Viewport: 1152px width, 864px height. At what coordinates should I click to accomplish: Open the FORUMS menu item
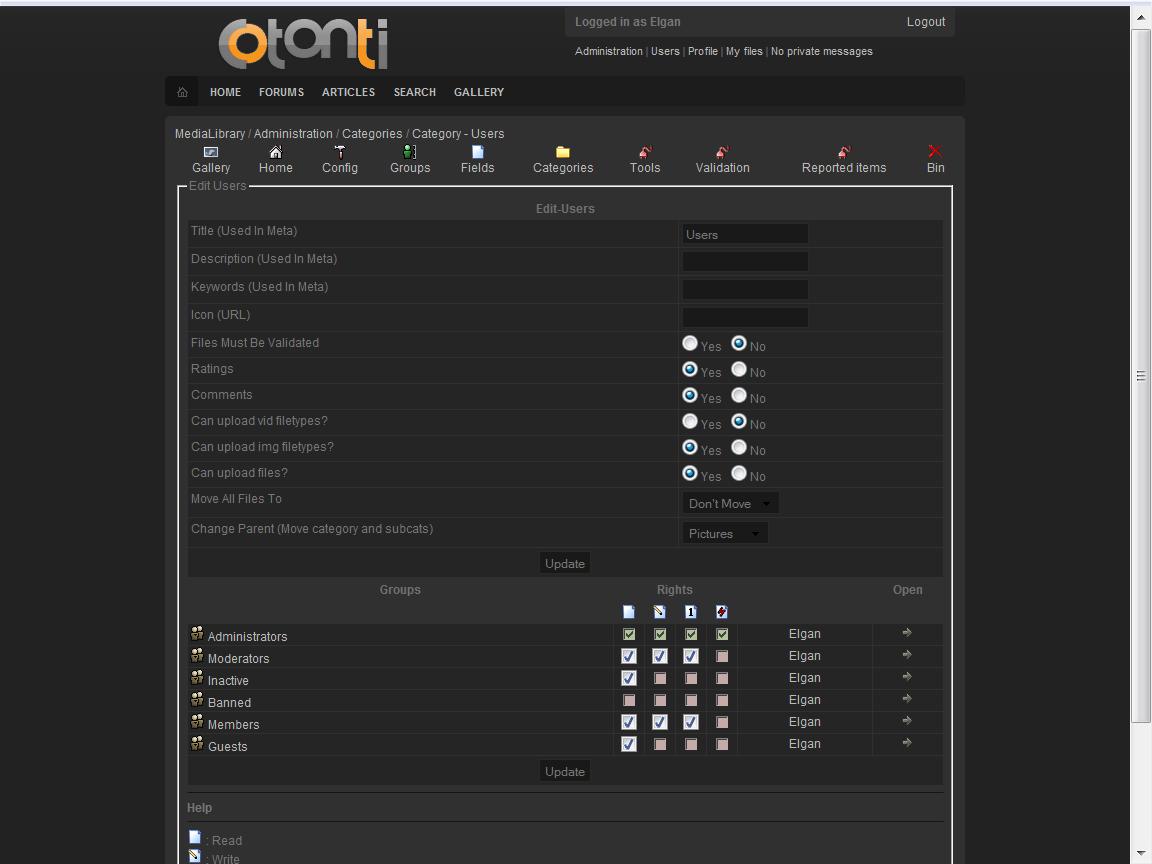[x=281, y=92]
